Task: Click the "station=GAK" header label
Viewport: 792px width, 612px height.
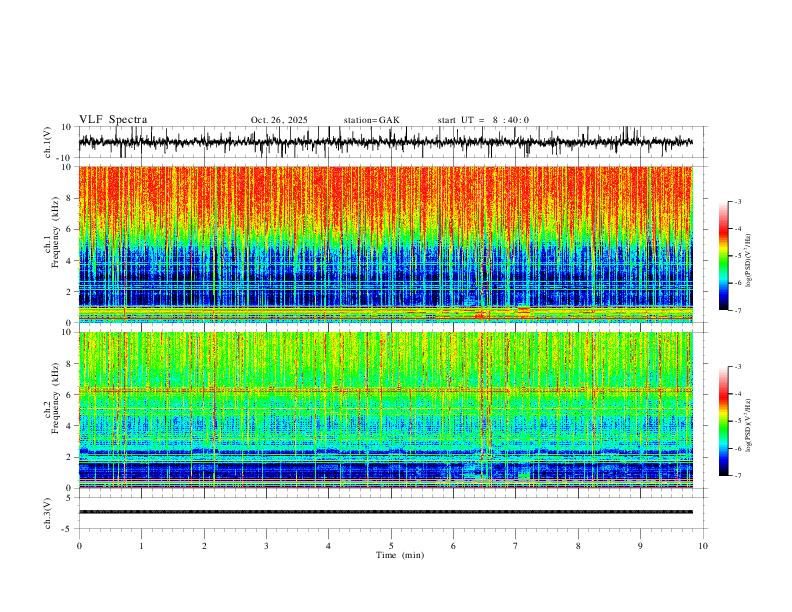Action: point(371,120)
